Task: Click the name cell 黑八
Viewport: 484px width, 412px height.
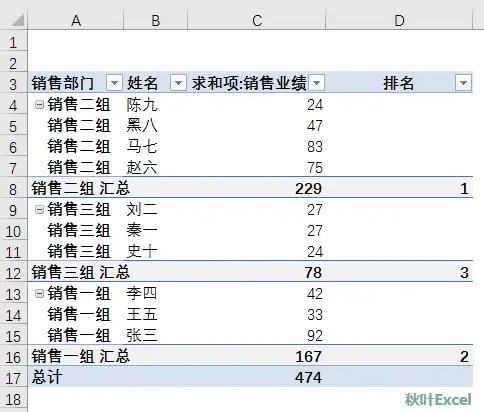Action: tap(142, 126)
